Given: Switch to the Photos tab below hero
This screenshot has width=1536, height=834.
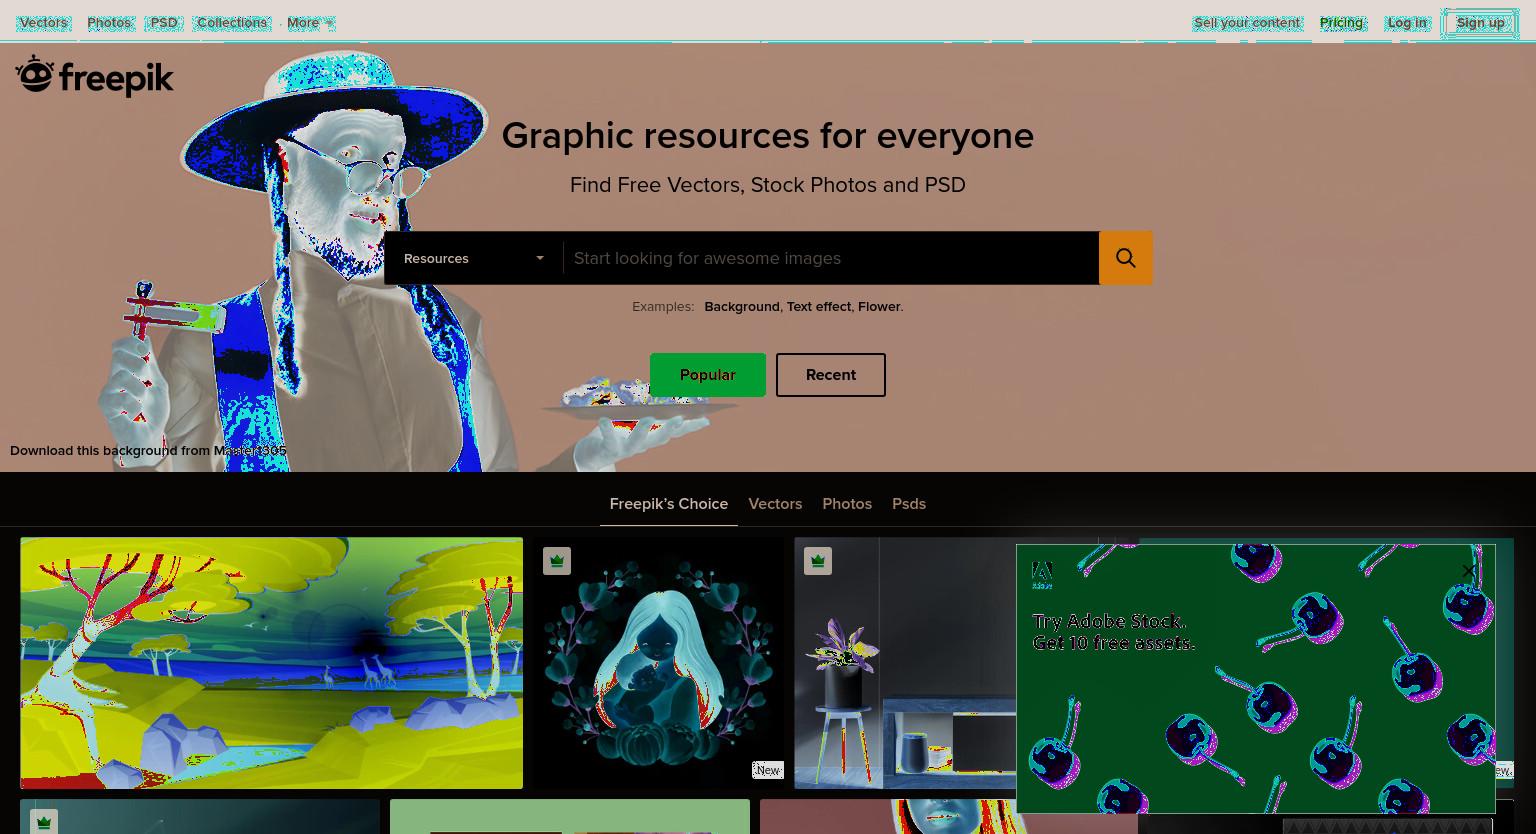Looking at the screenshot, I should pyautogui.click(x=847, y=504).
